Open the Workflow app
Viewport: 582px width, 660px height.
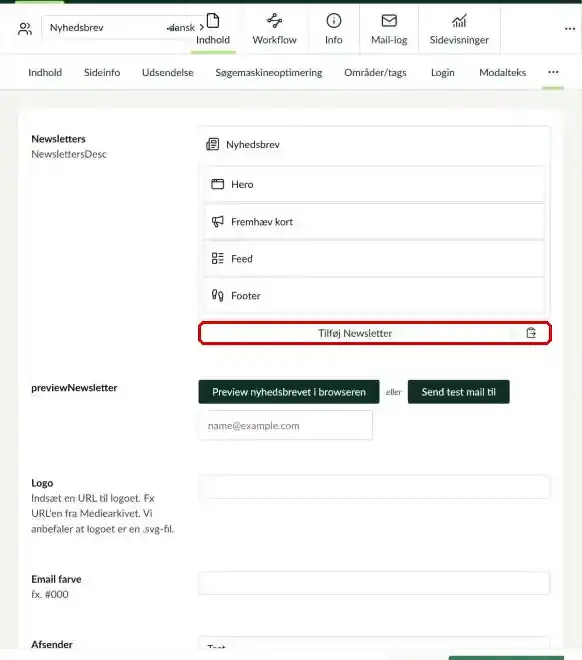tap(274, 29)
